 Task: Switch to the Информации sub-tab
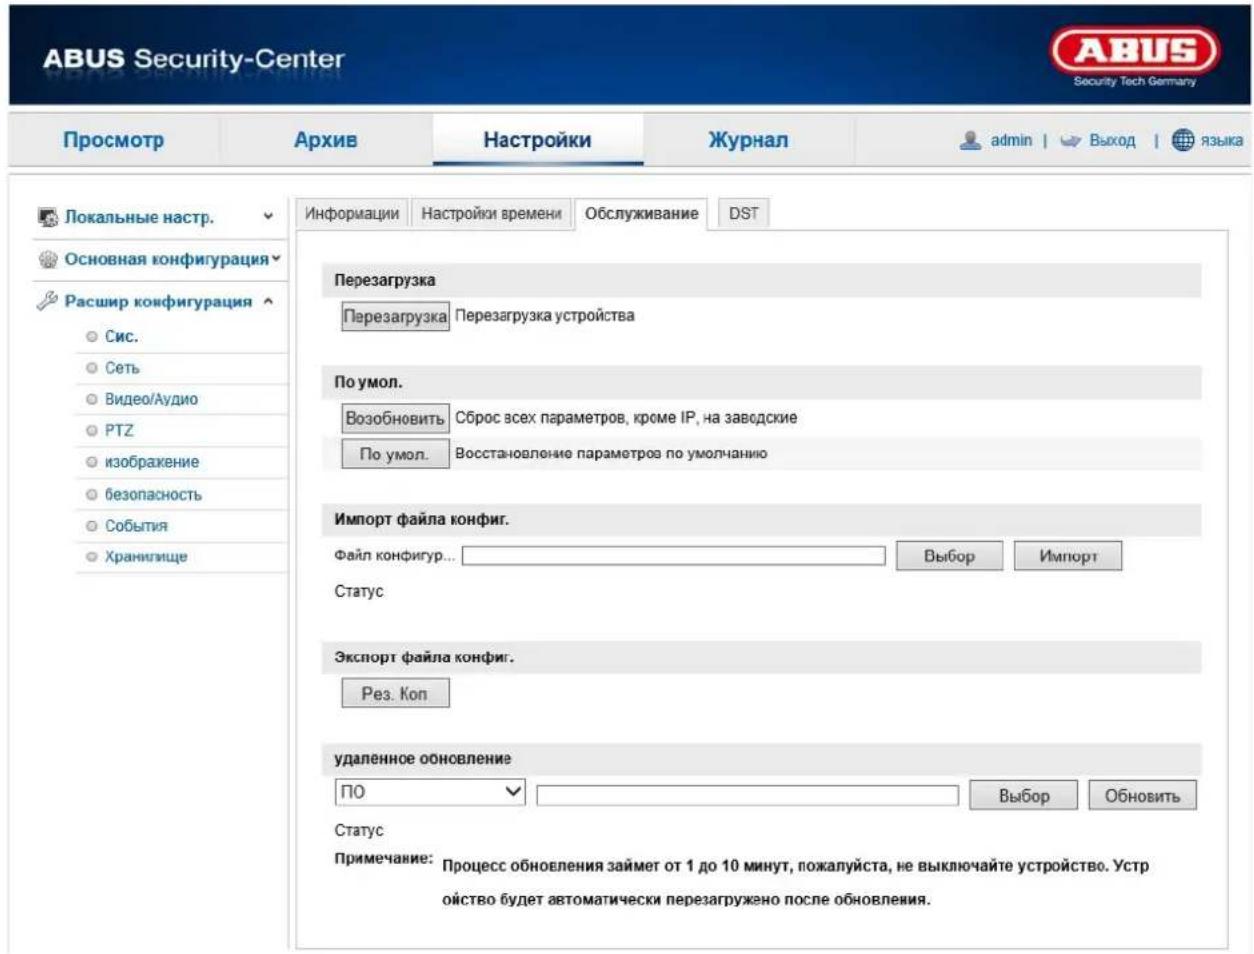click(x=351, y=214)
